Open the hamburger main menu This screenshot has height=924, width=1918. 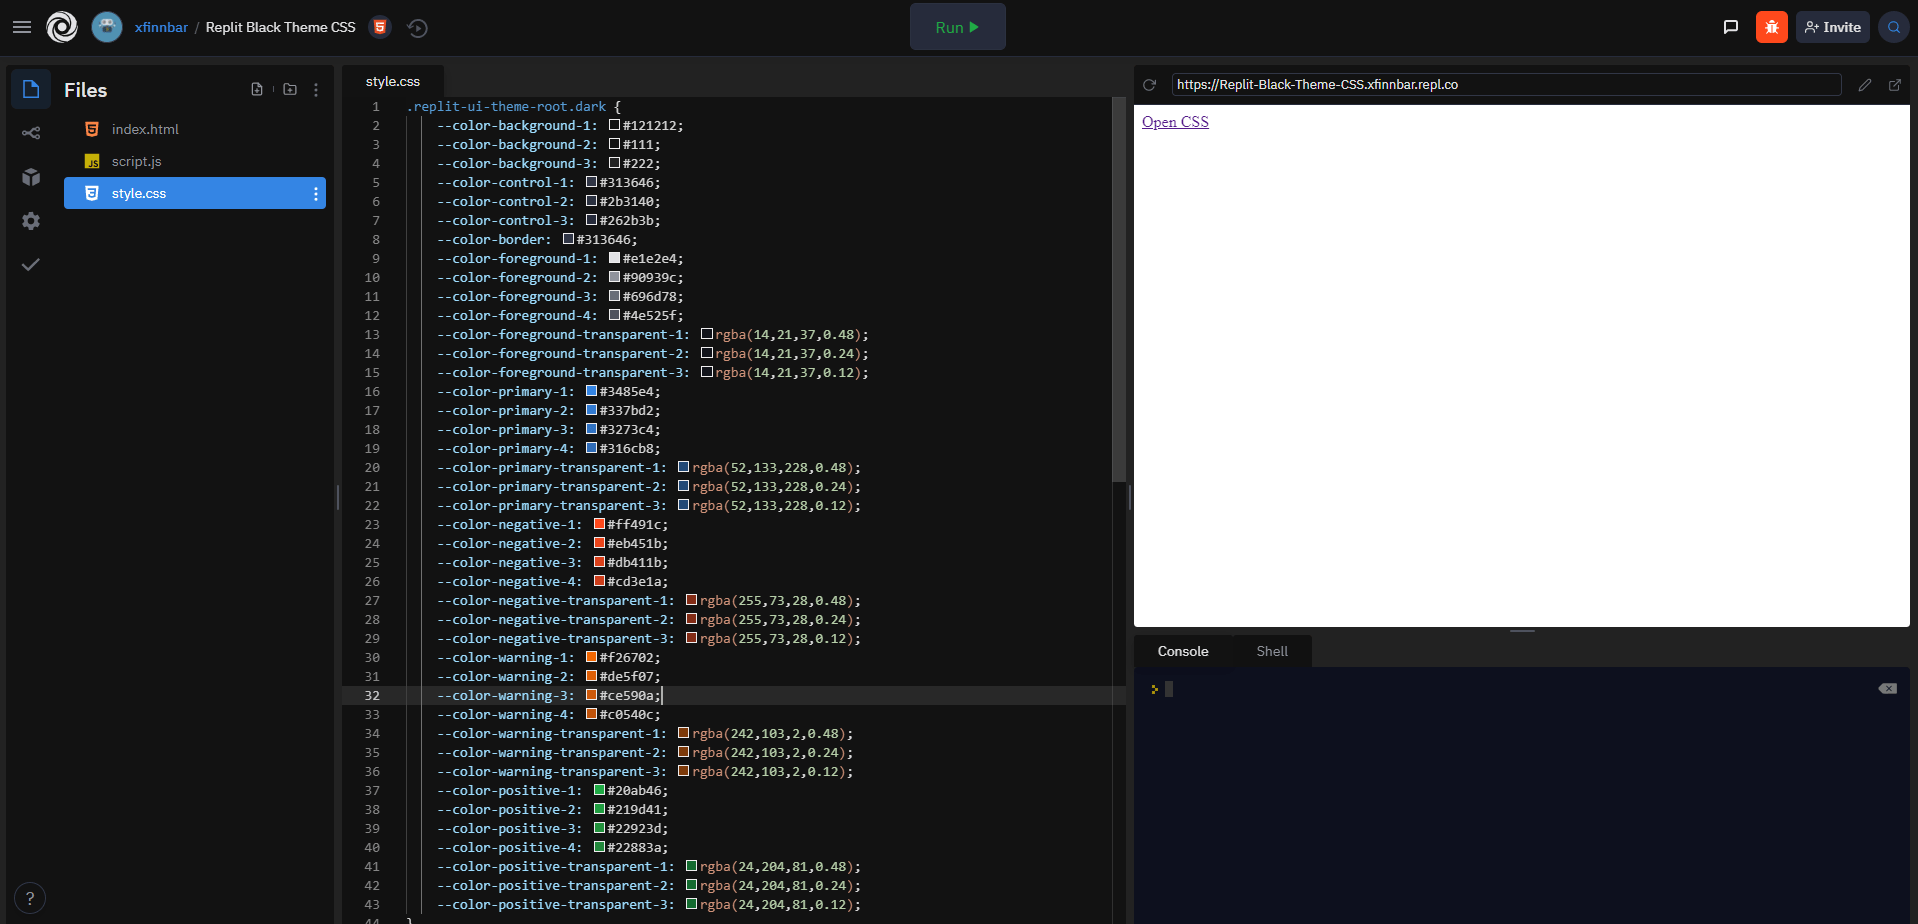click(22, 27)
